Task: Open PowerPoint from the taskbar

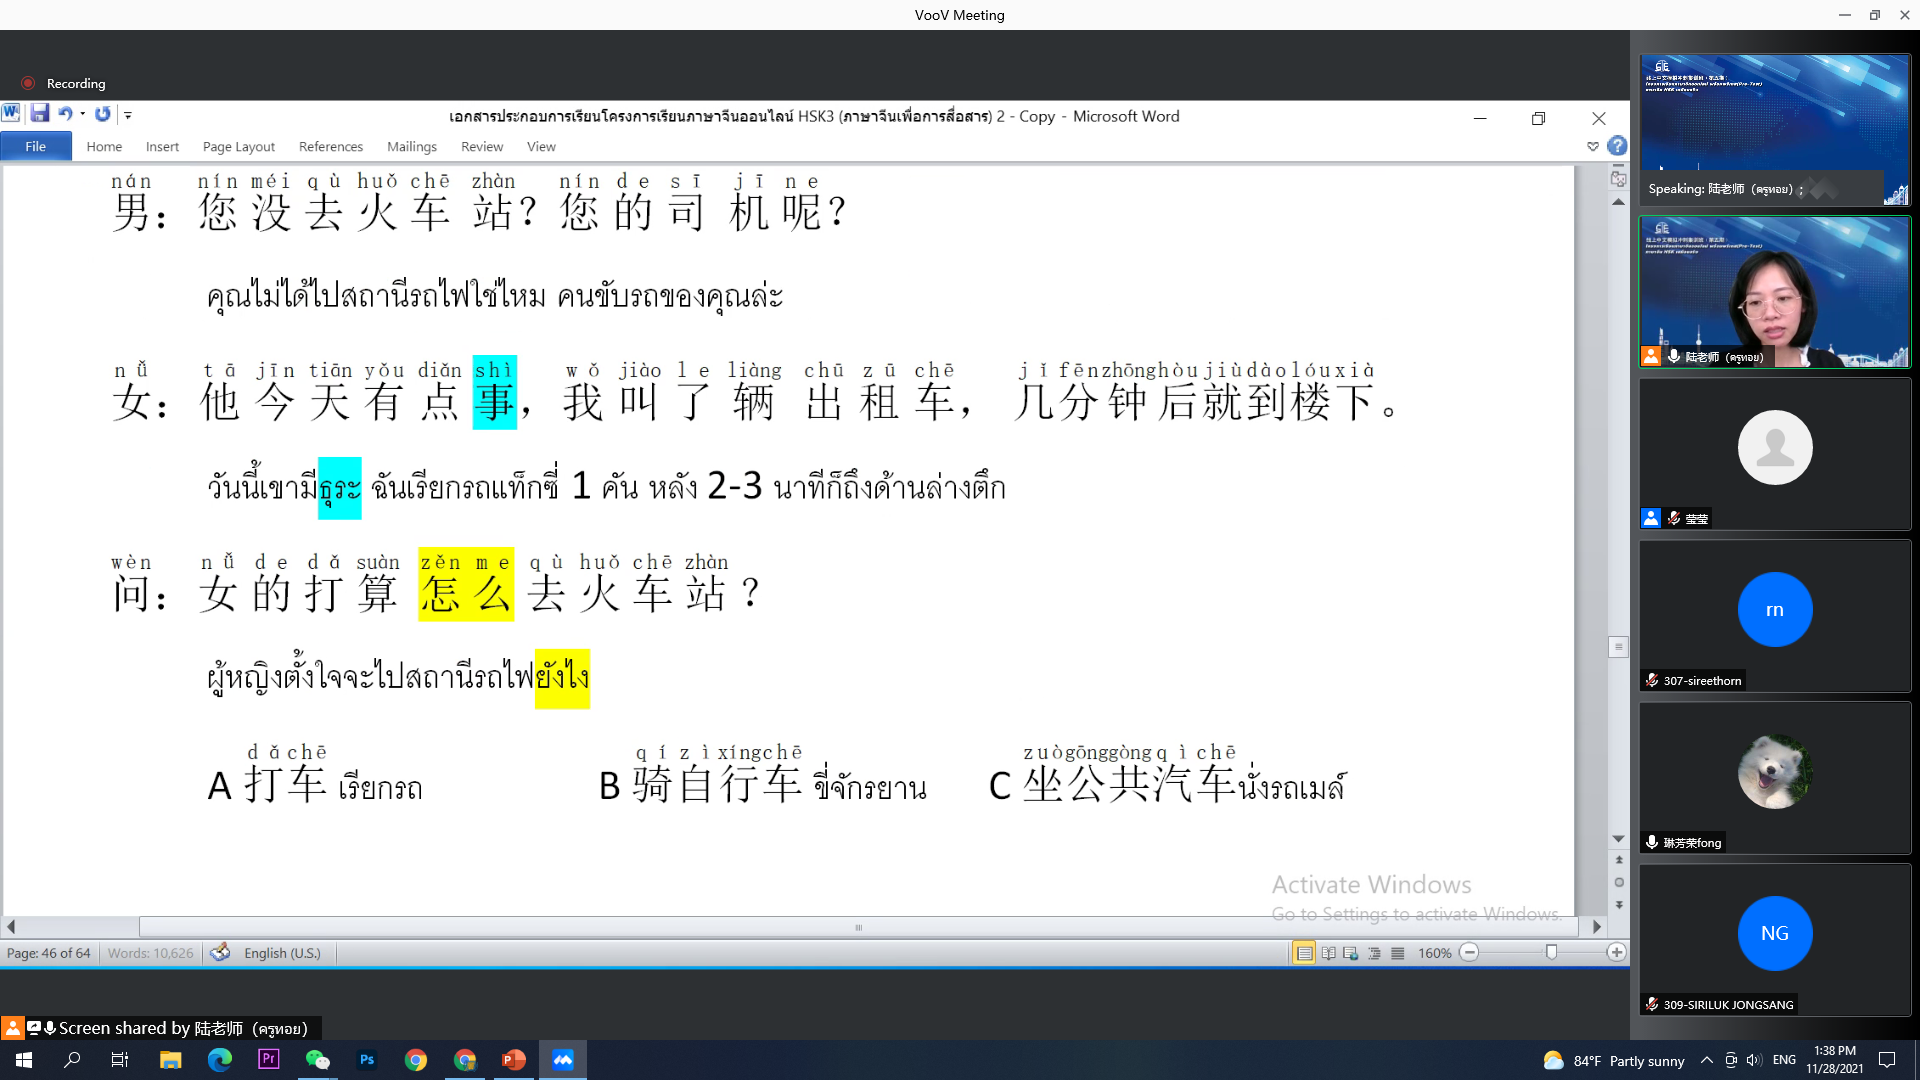Action: click(514, 1060)
